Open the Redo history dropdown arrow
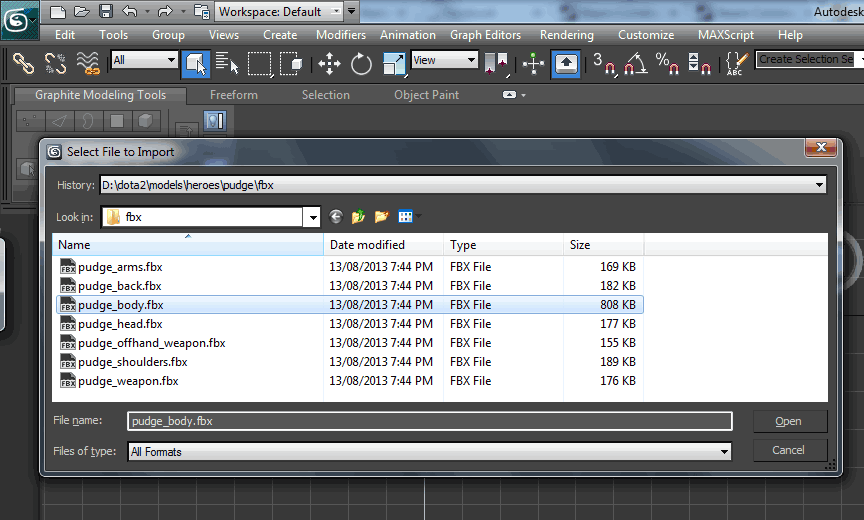 183,12
